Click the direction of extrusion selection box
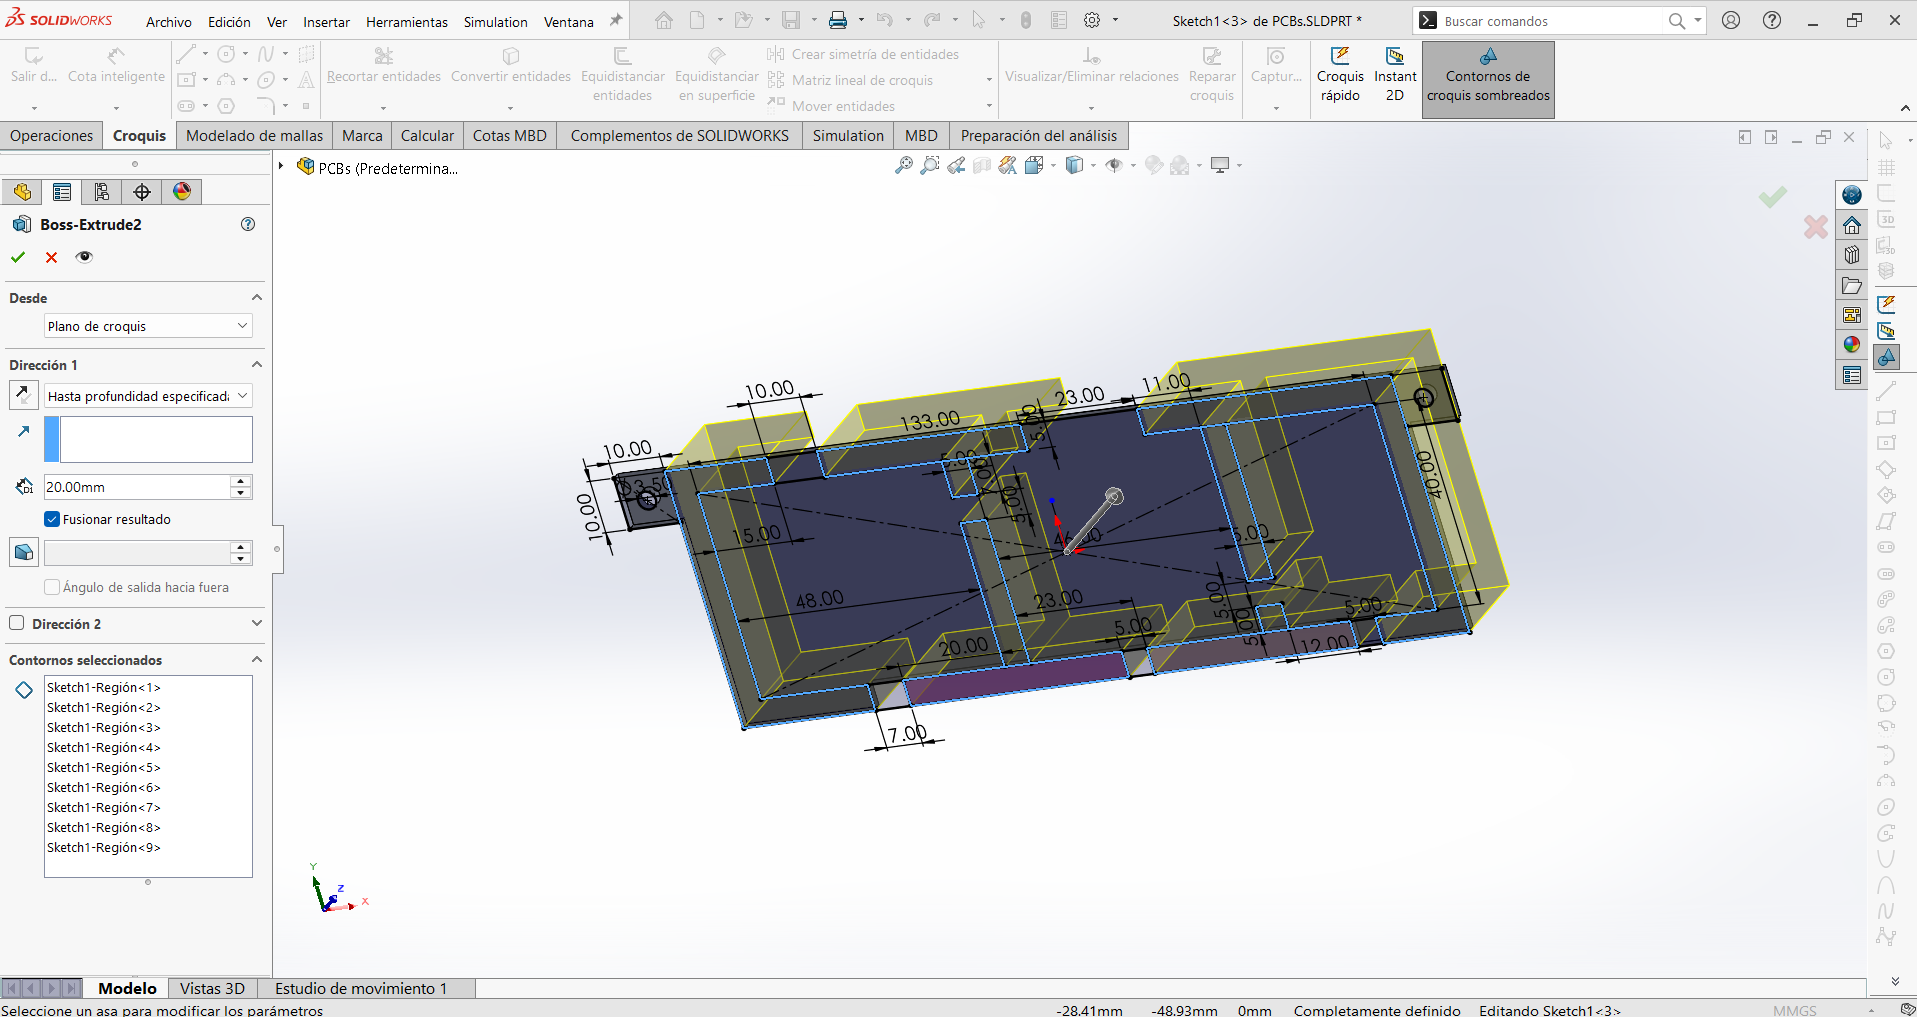 tap(148, 439)
